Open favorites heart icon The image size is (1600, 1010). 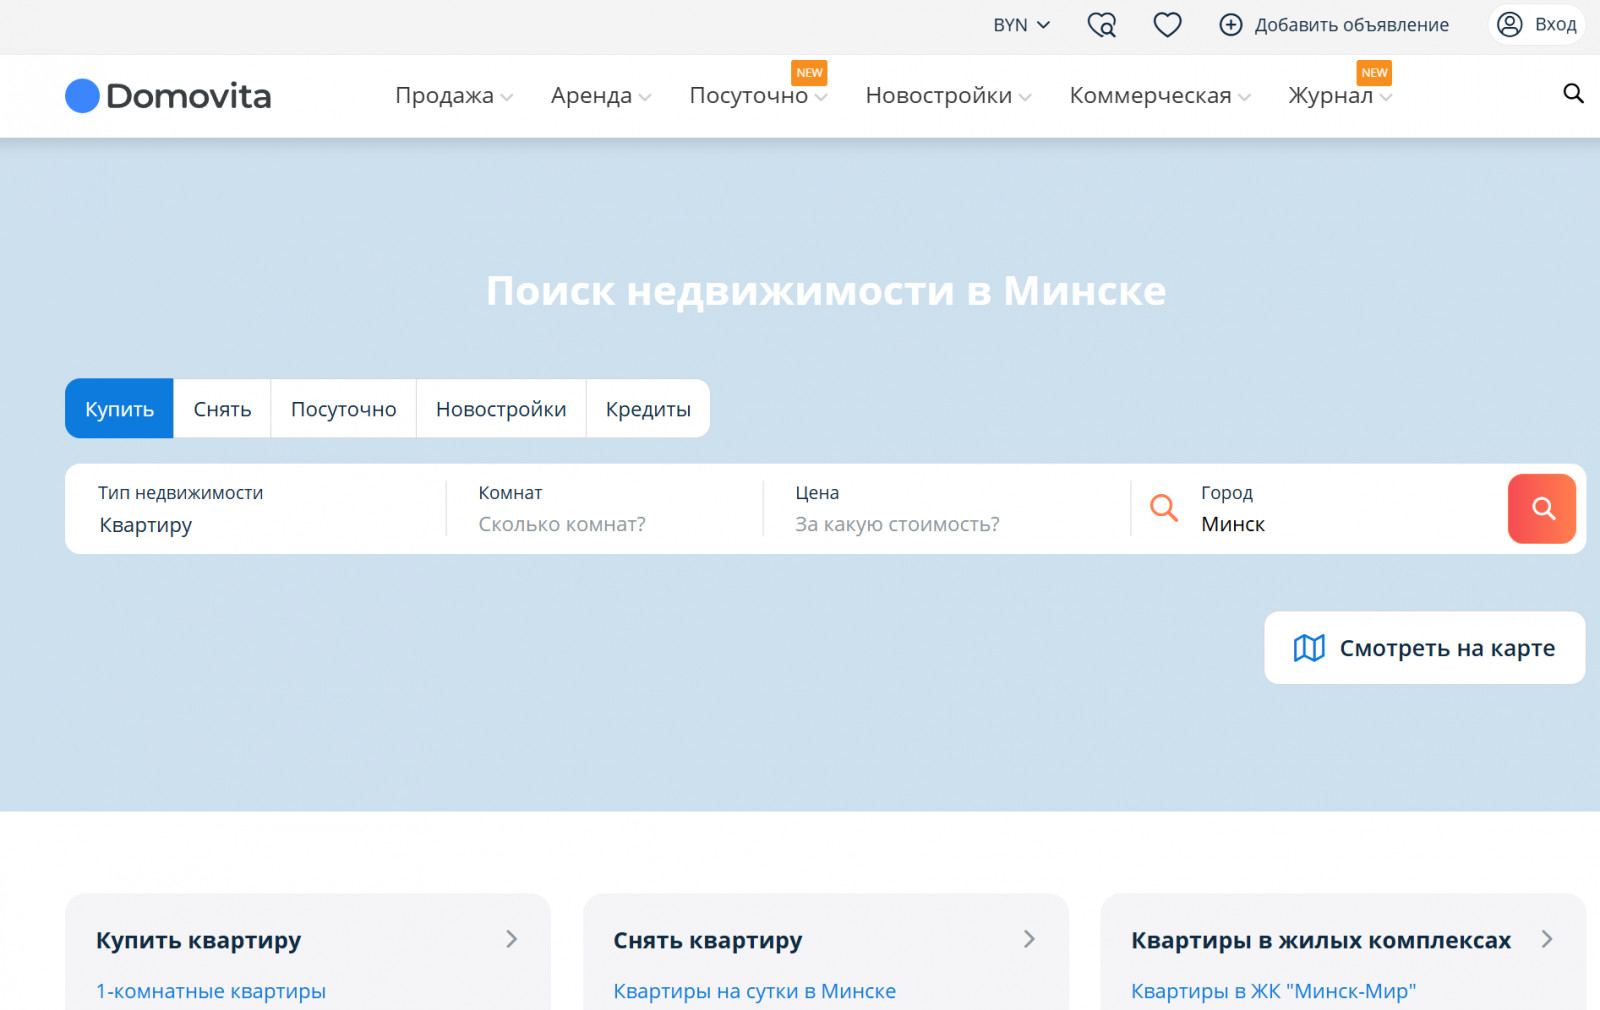1167,25
